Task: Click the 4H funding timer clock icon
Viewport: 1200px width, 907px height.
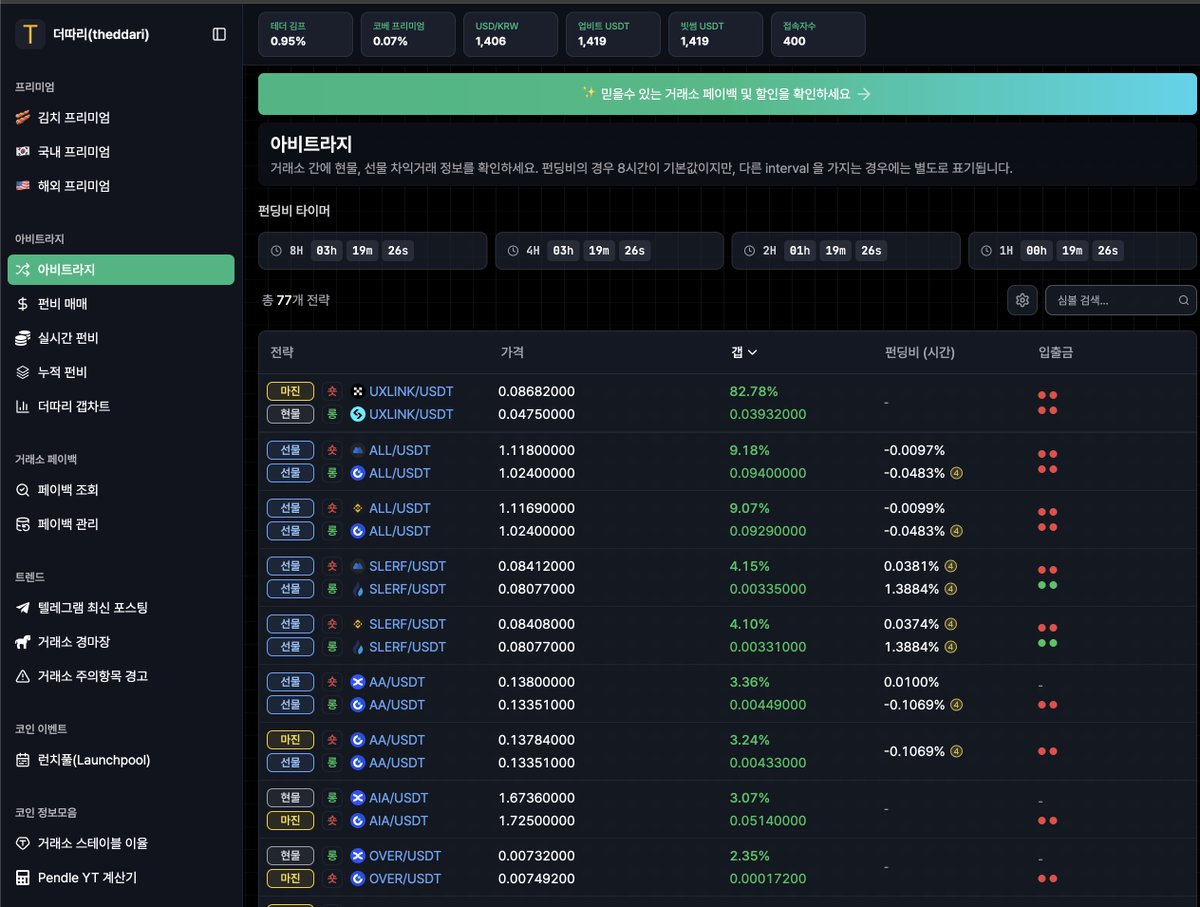Action: point(513,251)
